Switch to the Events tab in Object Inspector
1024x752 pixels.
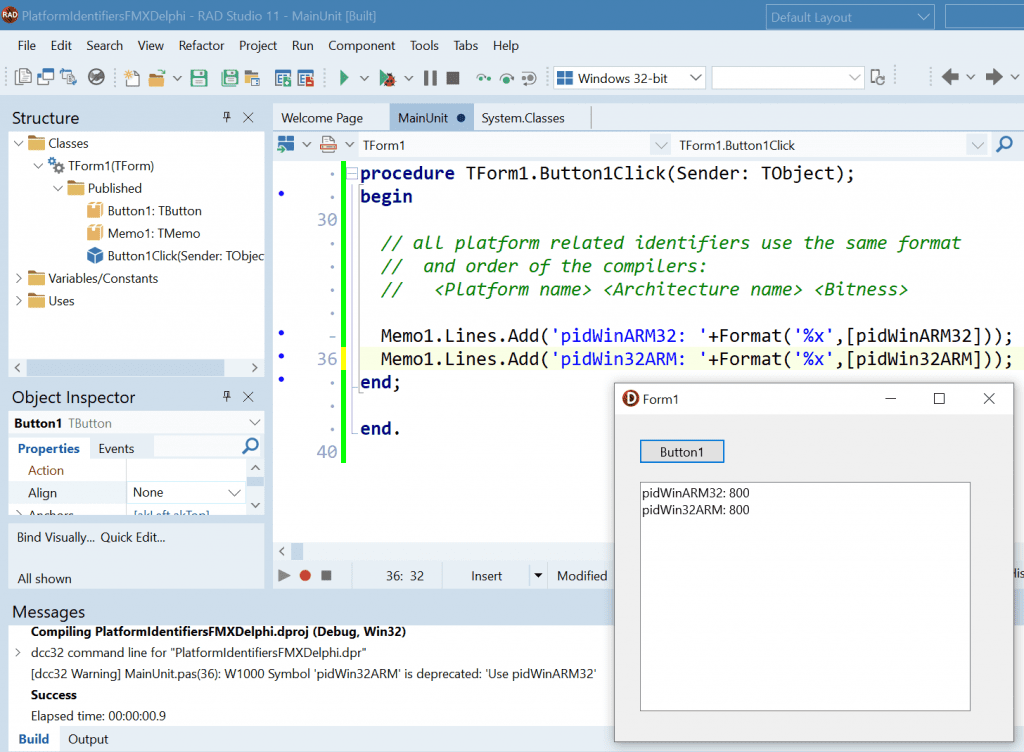tap(116, 448)
